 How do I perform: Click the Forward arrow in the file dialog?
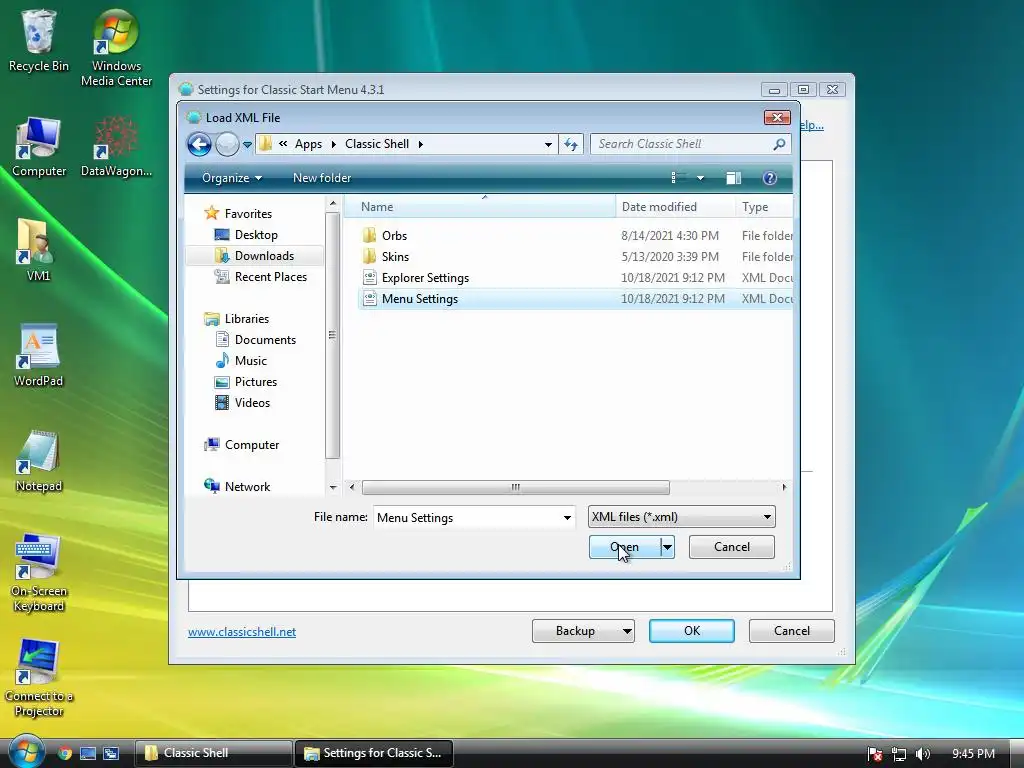click(x=227, y=144)
